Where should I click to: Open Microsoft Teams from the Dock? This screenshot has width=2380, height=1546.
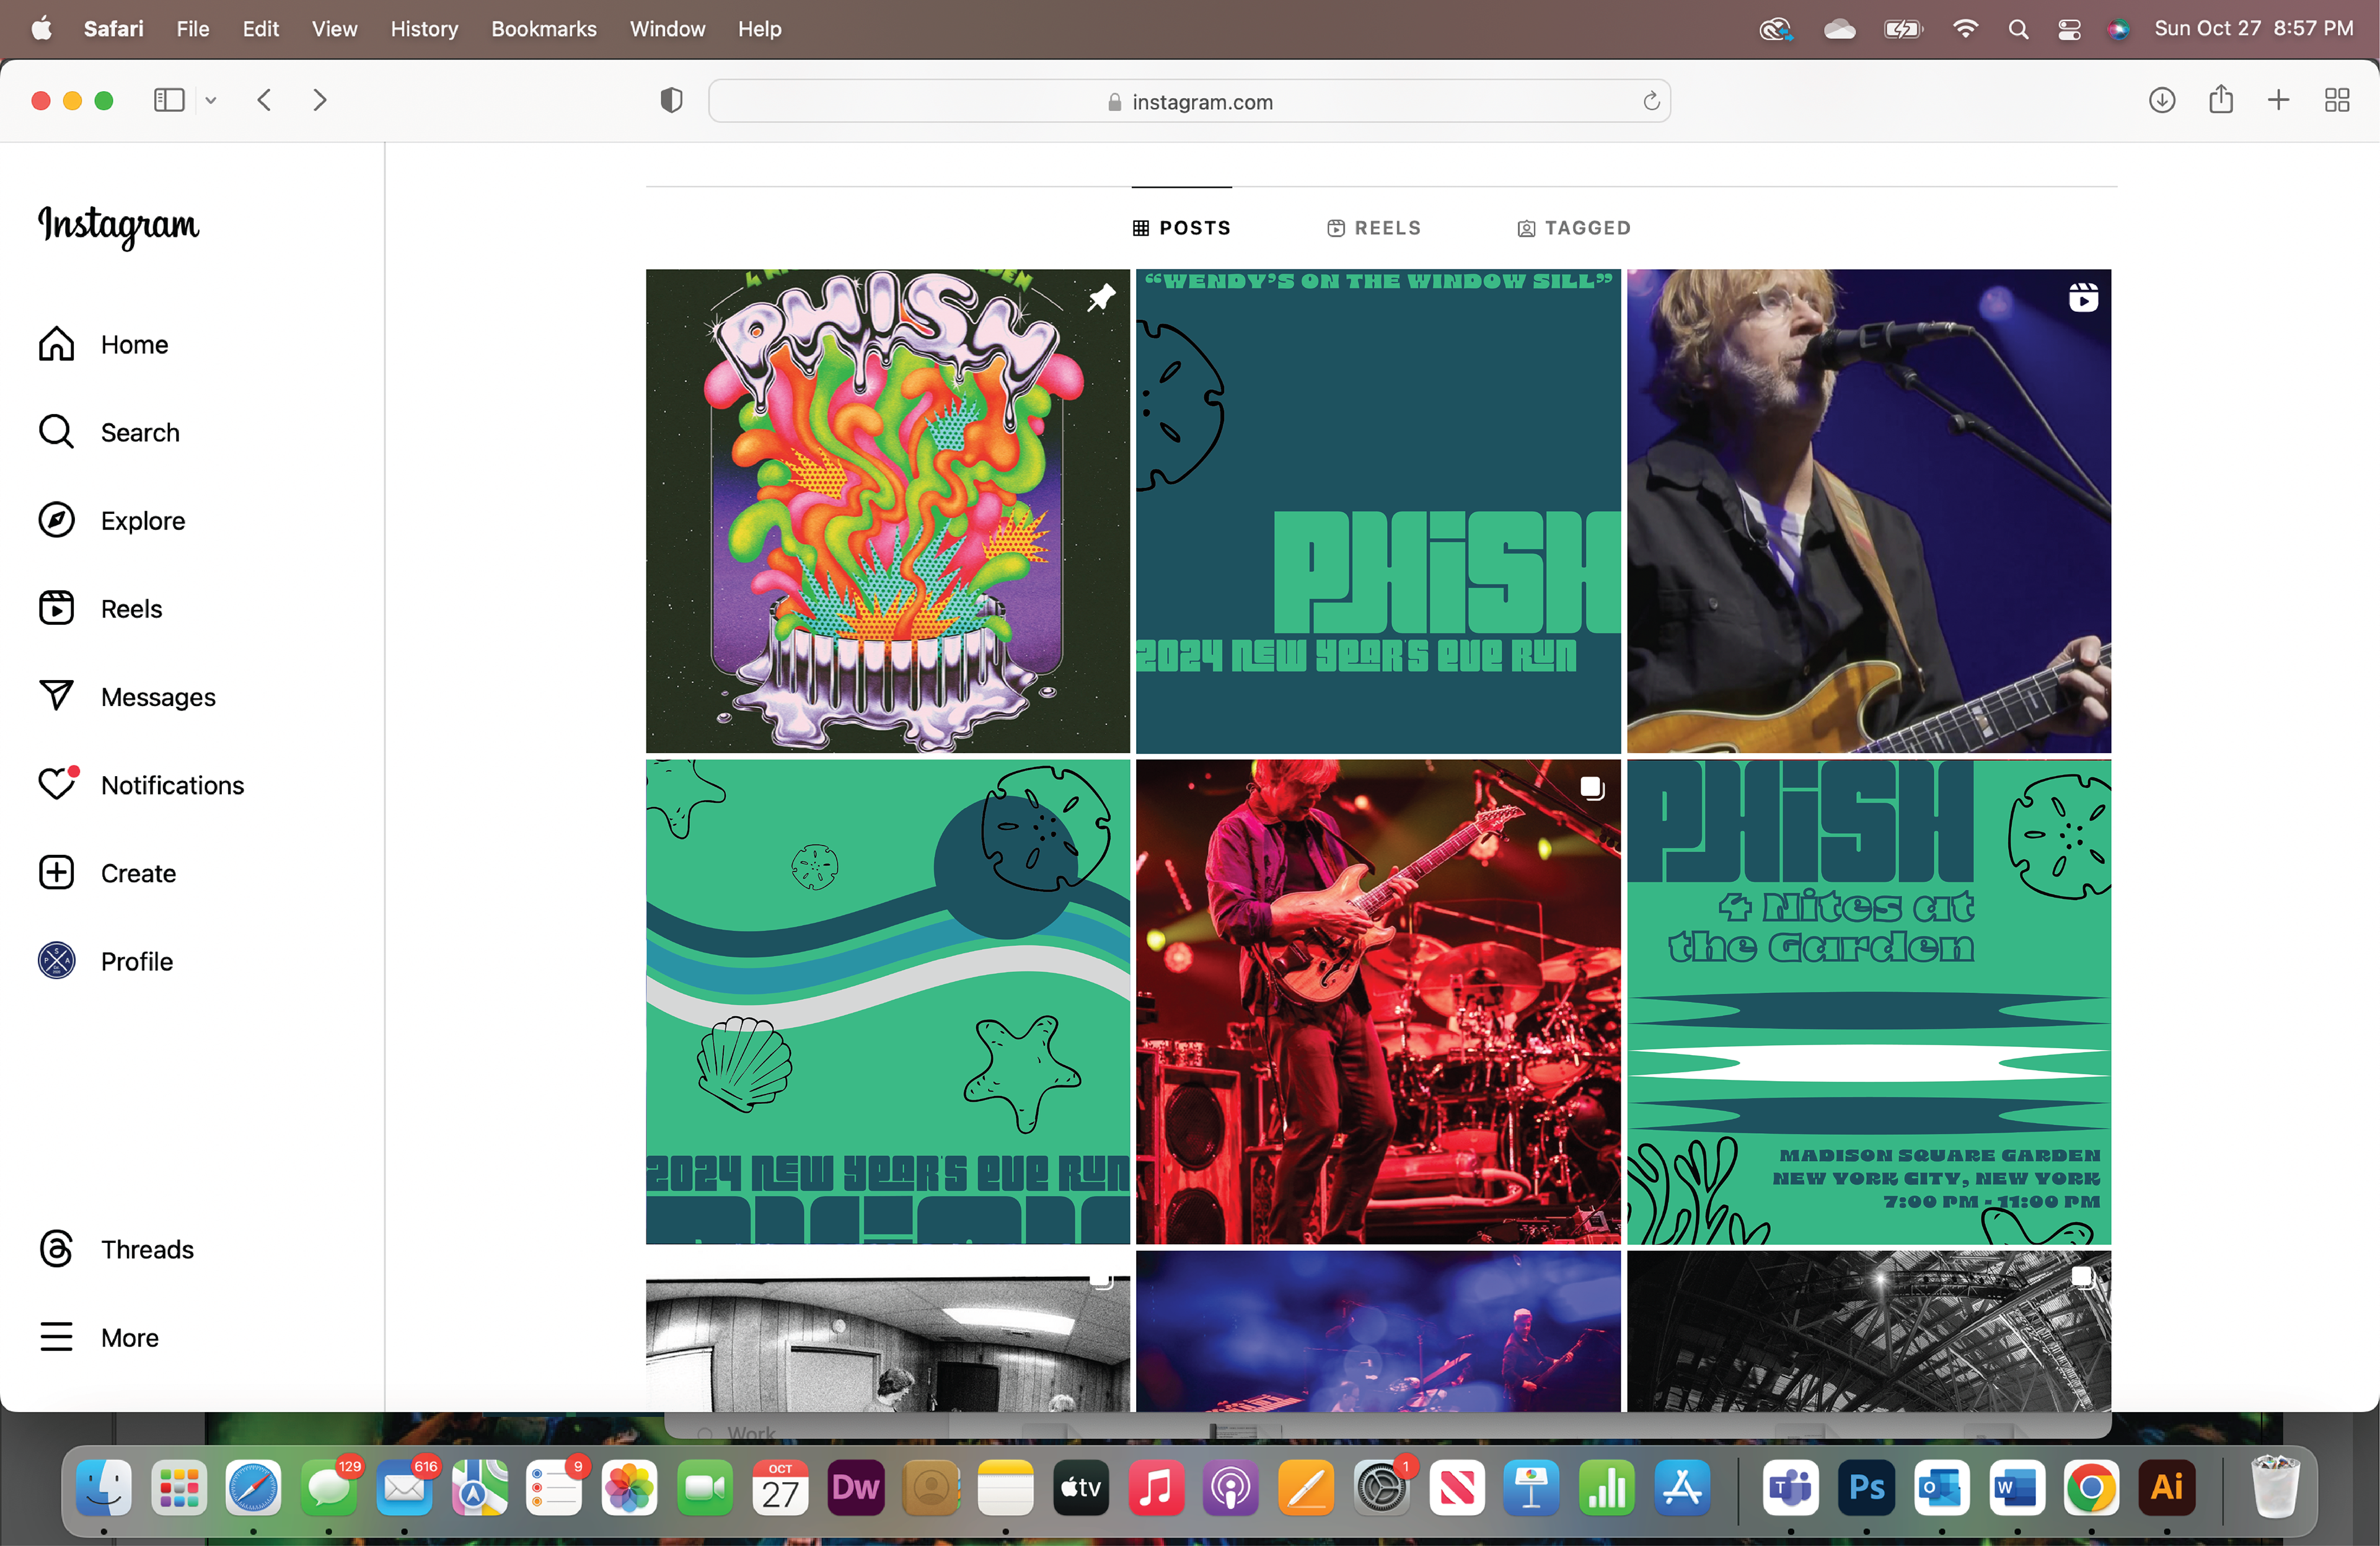click(x=1790, y=1488)
